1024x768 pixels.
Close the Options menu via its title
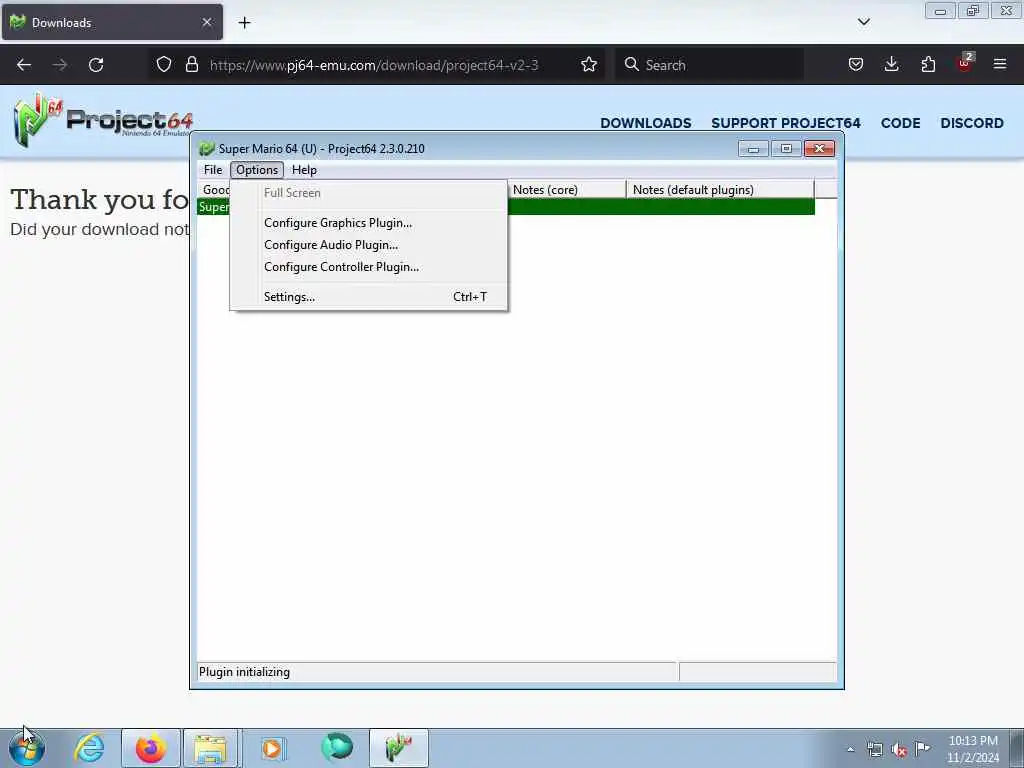coord(257,170)
